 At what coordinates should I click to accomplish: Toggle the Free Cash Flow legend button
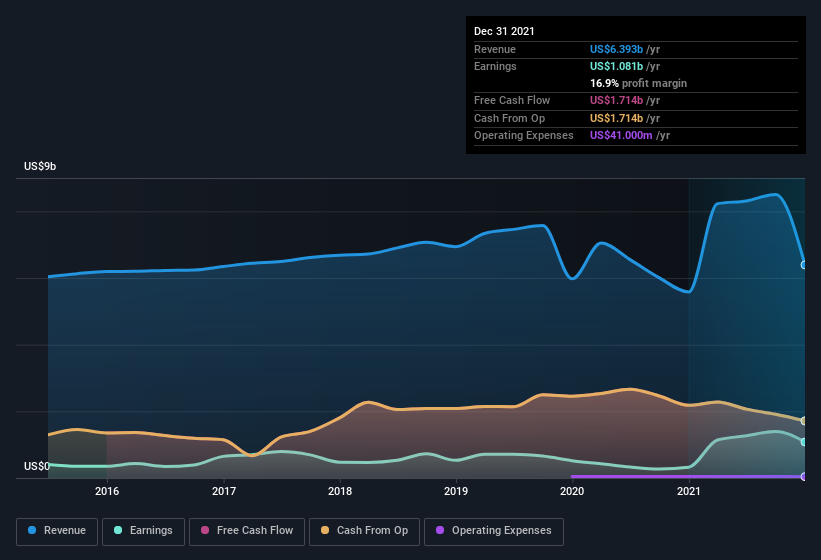[x=247, y=531]
